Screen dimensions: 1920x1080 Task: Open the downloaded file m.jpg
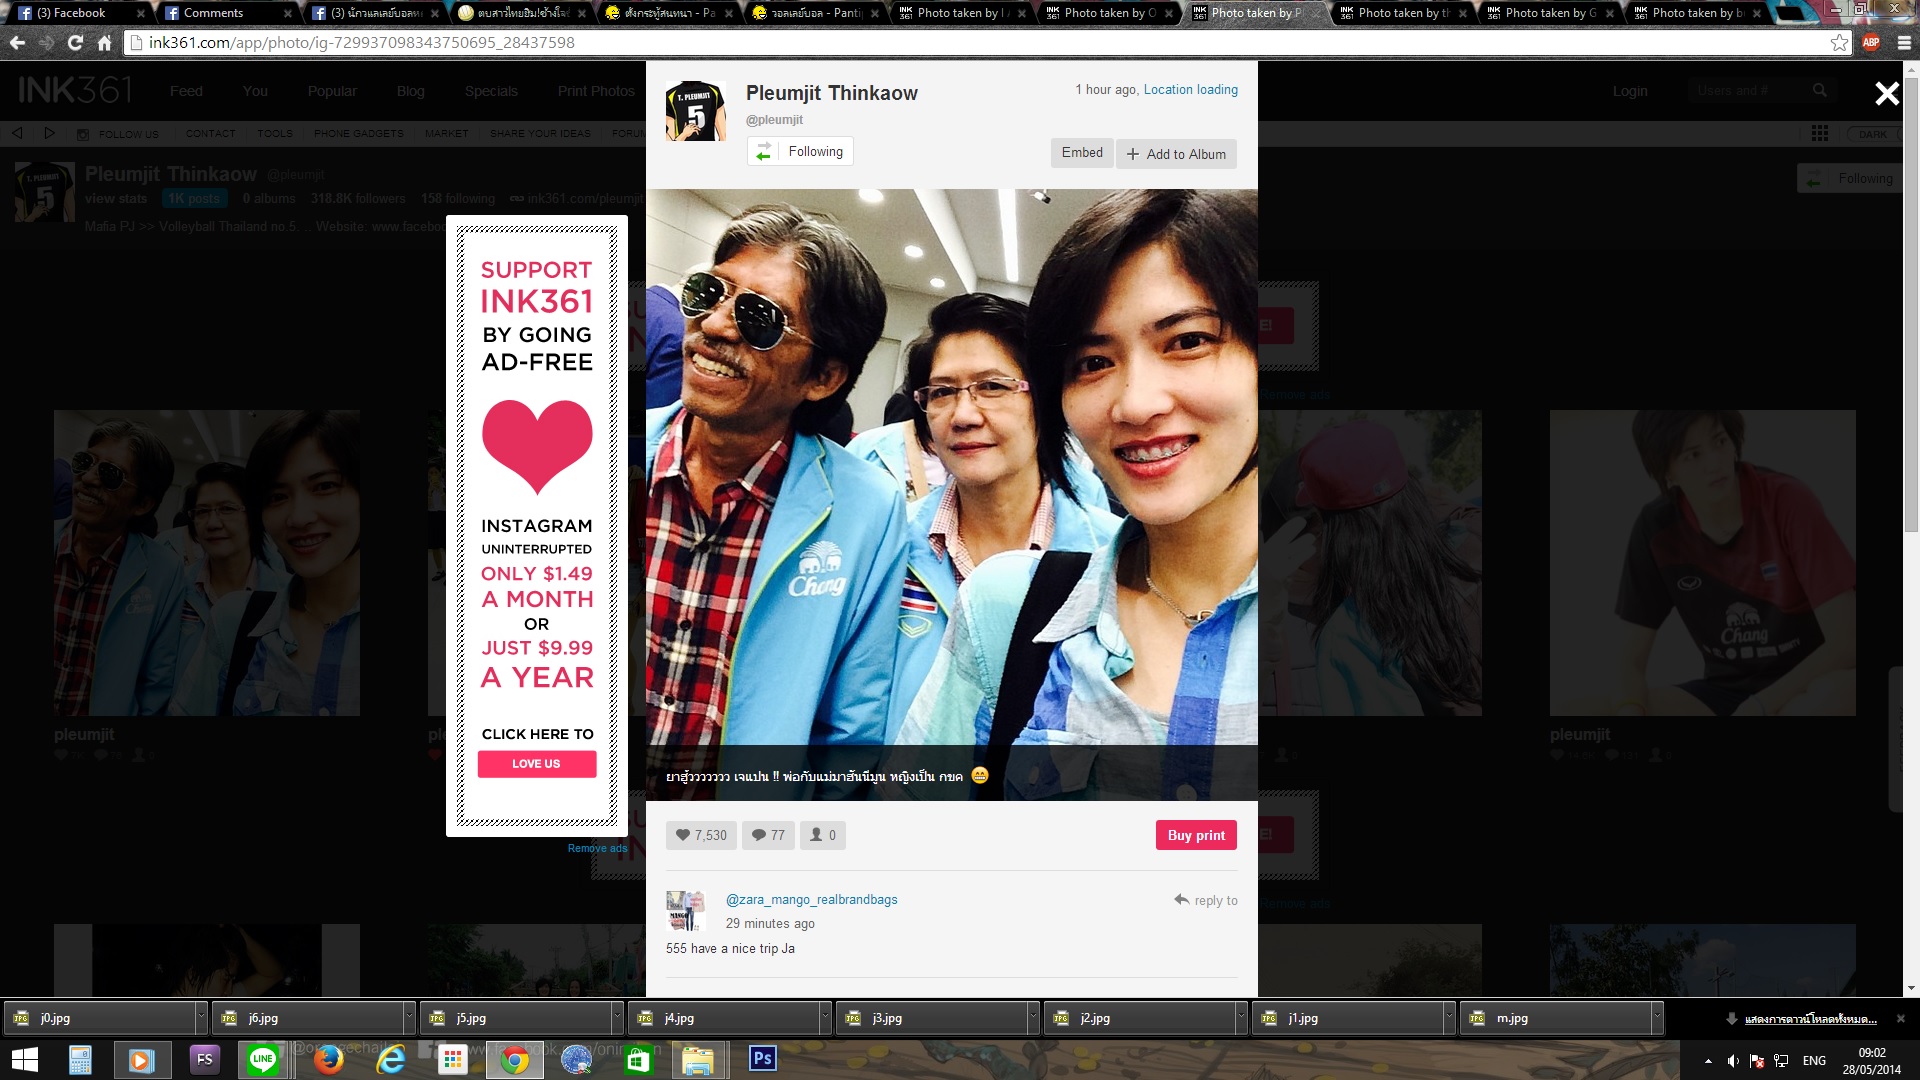[1556, 1018]
